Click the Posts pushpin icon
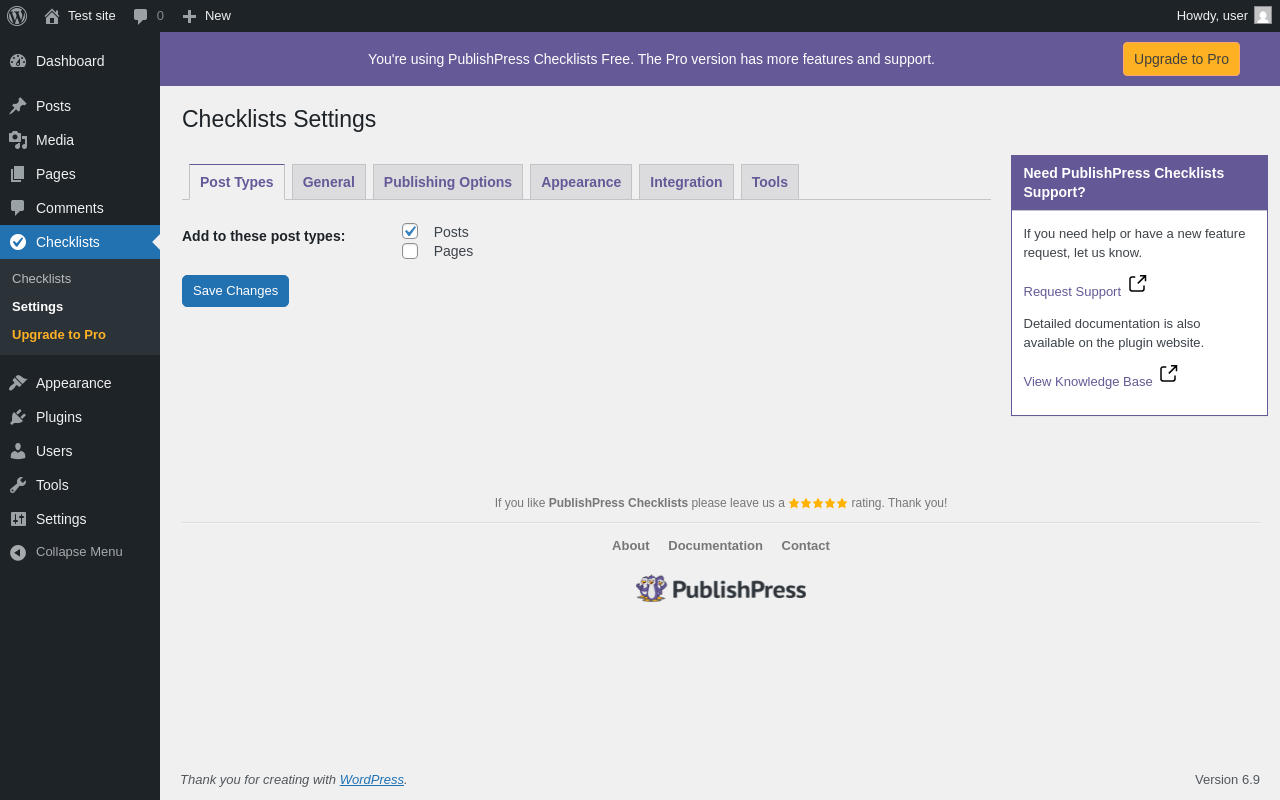 [x=18, y=106]
